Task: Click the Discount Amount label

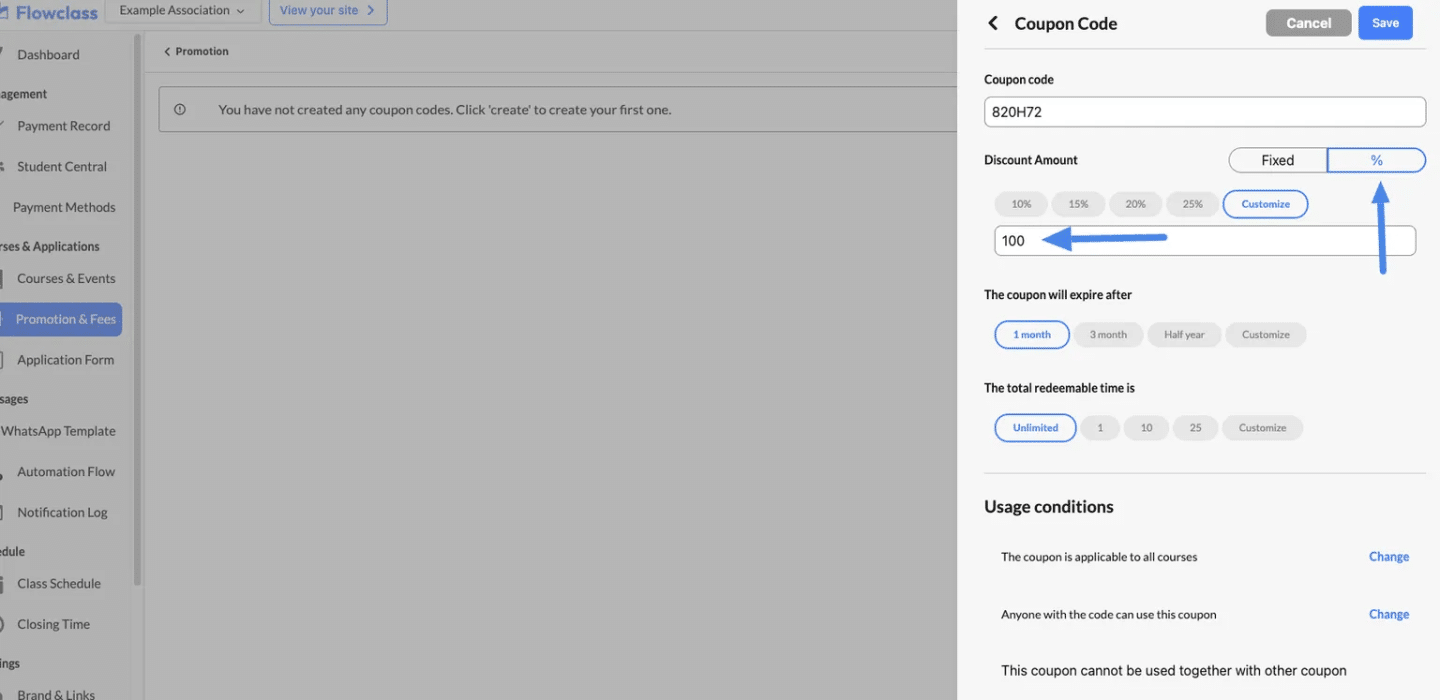Action: [1031, 160]
